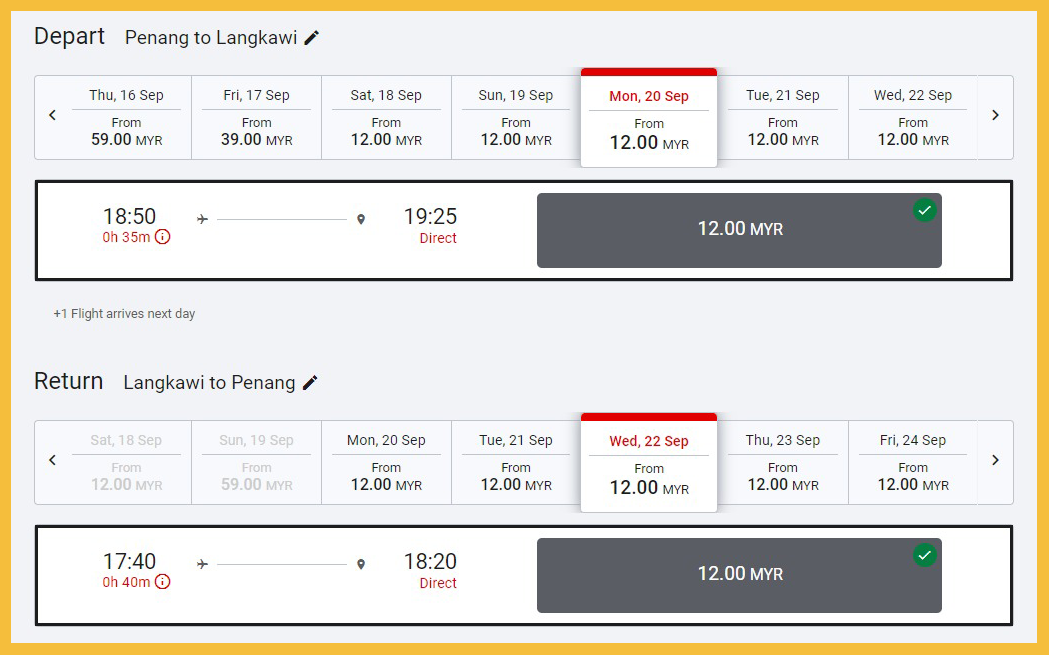Screen dimensions: 1049x655
Task: Click the return flight destination pin icon
Action: point(361,564)
